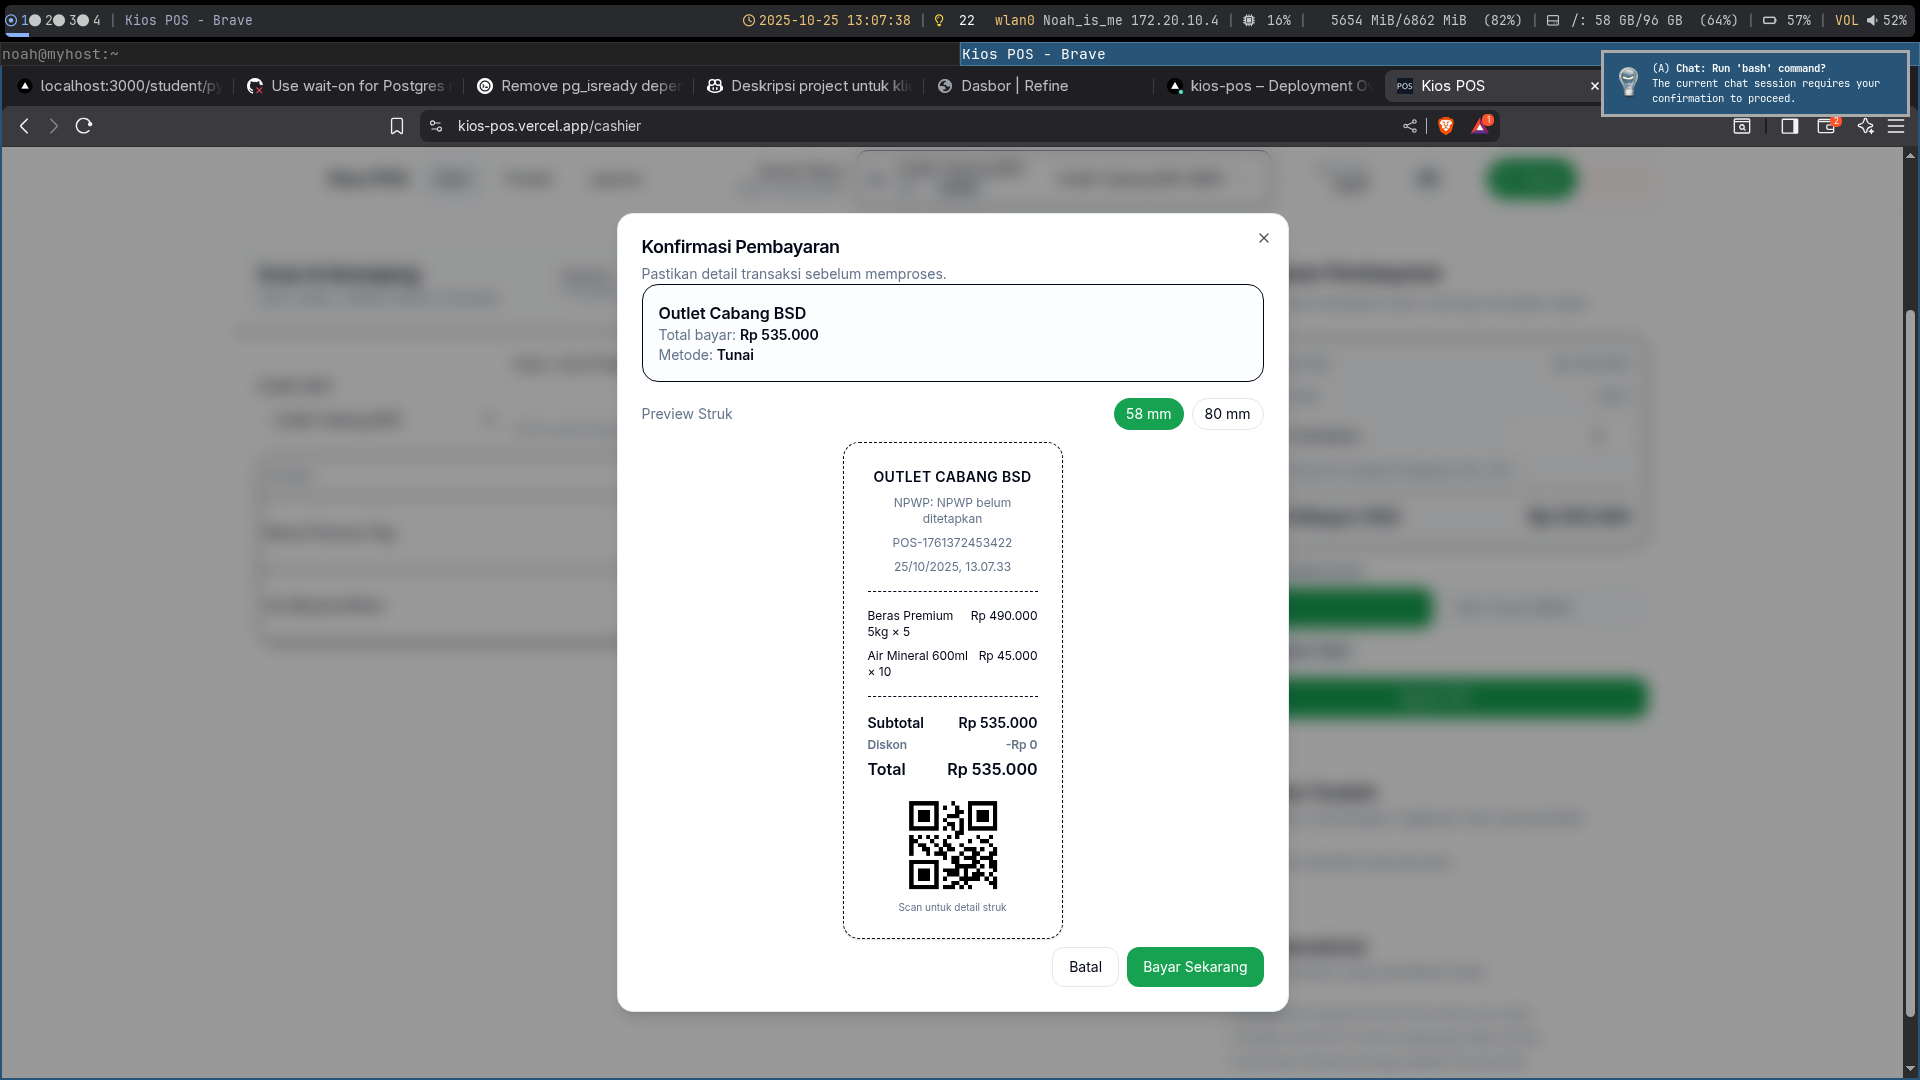1920x1080 pixels.
Task: Click the site settings icon beside the URL
Action: point(436,126)
